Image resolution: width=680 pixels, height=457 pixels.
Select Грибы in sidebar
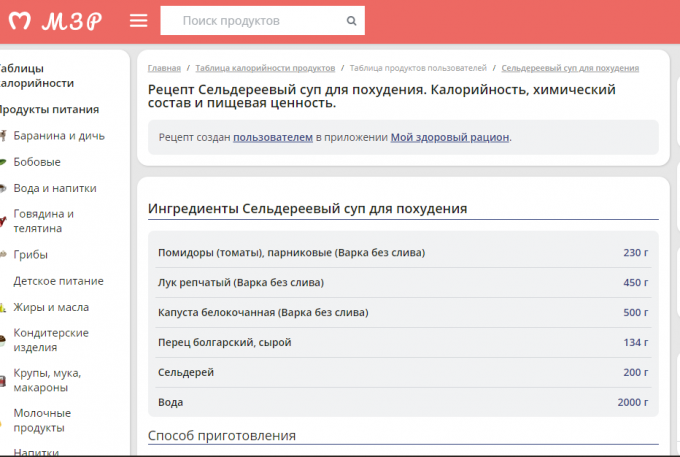click(30, 254)
